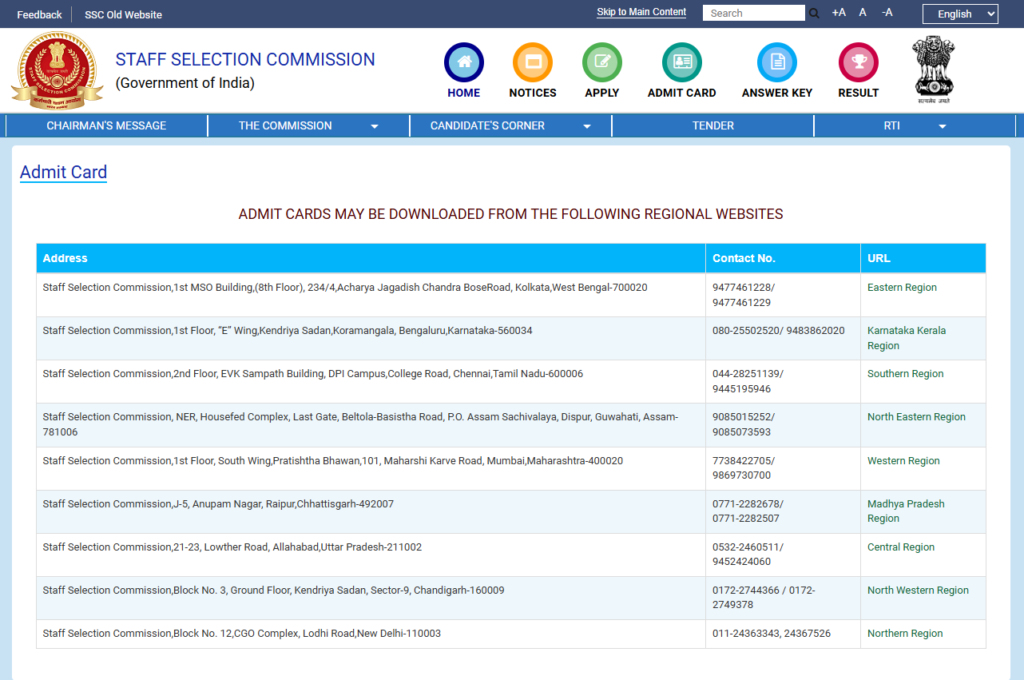
Task: Click contact number 7738422705/ 9869730700
Action: point(743,468)
